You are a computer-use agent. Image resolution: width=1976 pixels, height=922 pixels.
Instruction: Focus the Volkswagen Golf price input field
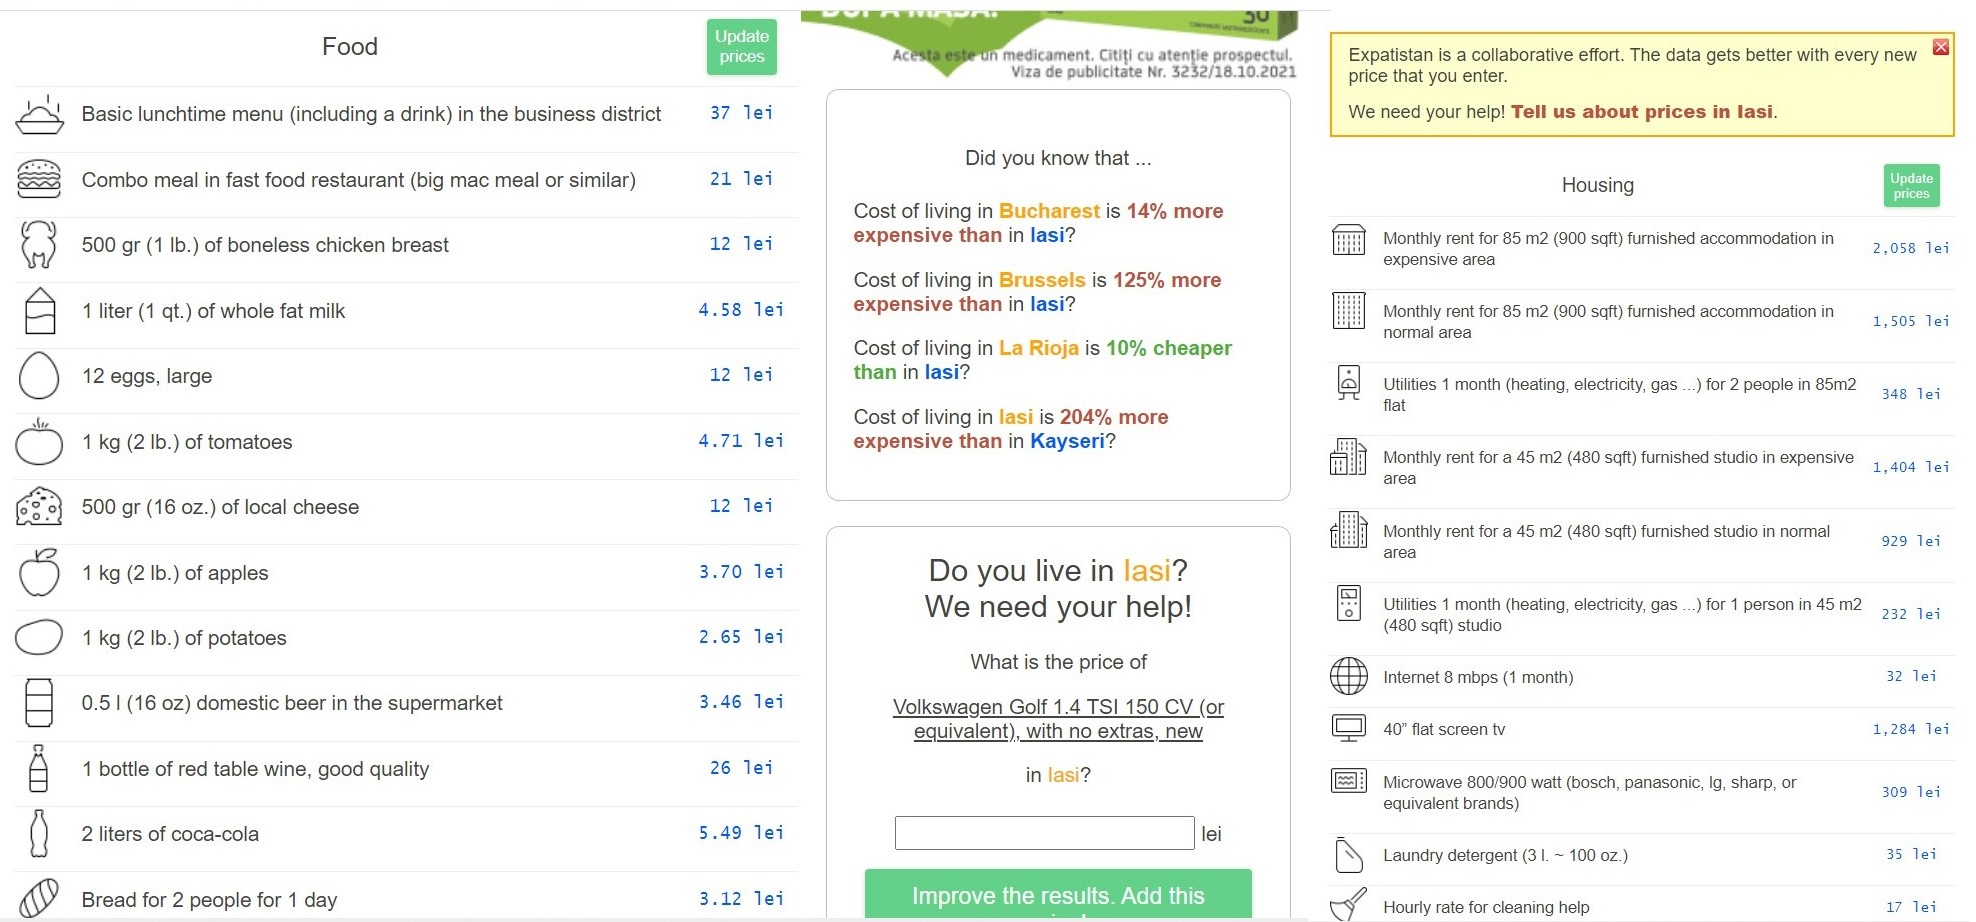(x=1043, y=833)
